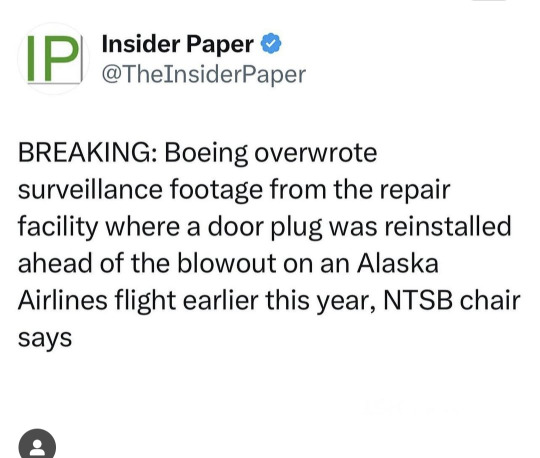The width and height of the screenshot is (540, 458).
Task: Click the word Alaska in the tweet
Action: click(397, 263)
